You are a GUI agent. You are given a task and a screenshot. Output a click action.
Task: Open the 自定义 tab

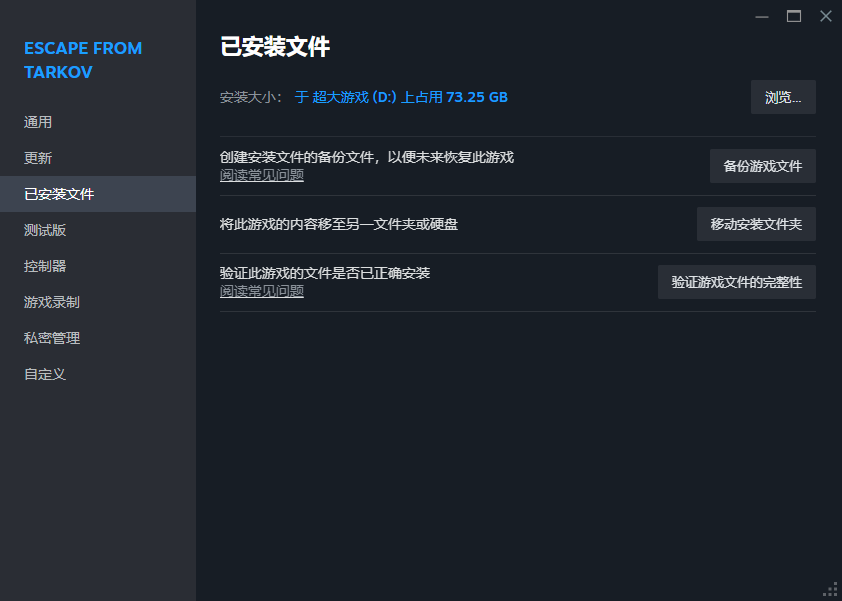(x=45, y=374)
